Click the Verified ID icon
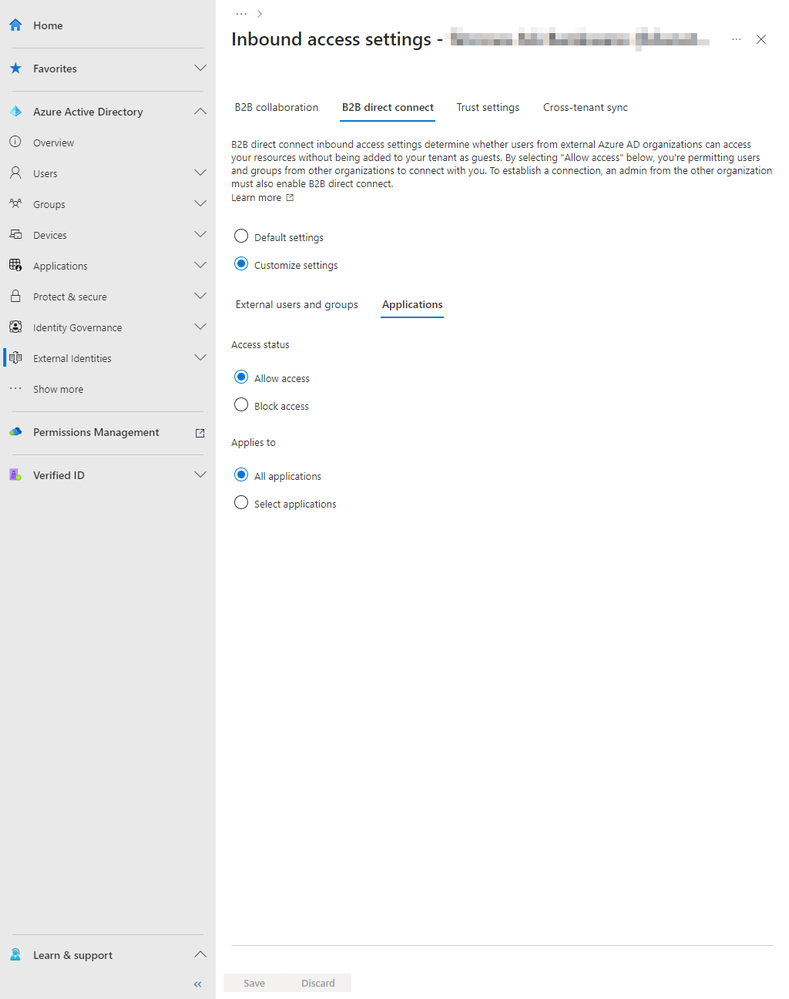 pos(16,475)
